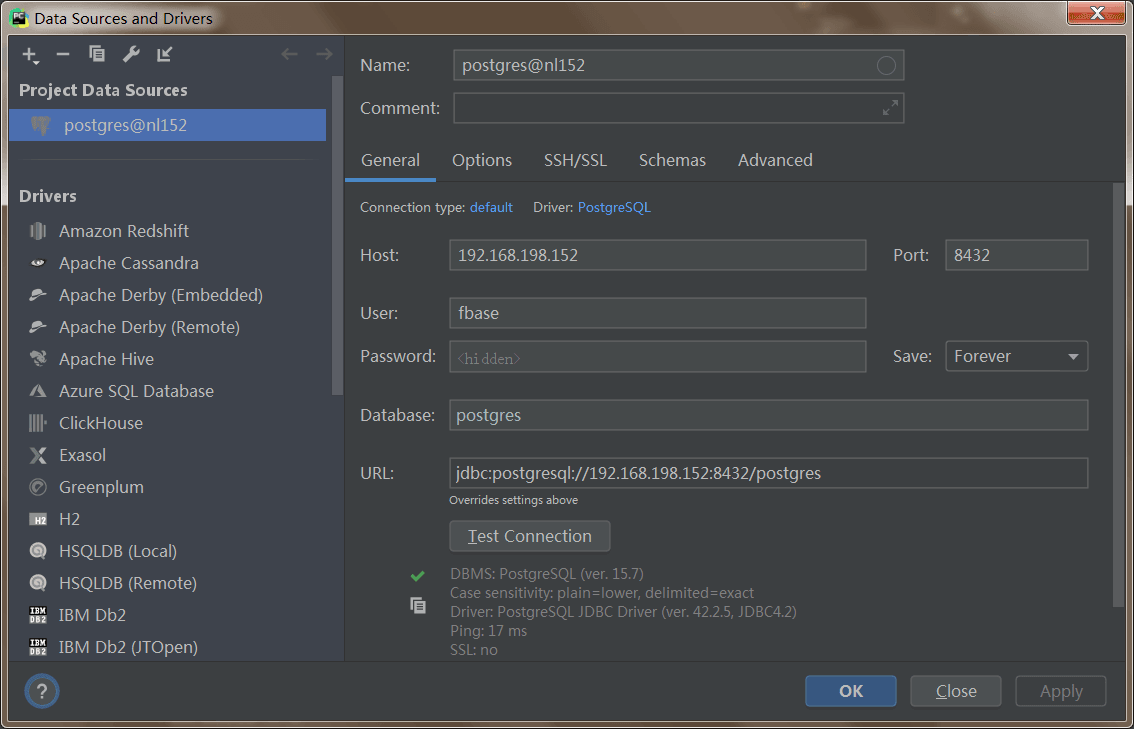Screen dimensions: 1134x729
Task: Navigate back with left arrow
Action: click(289, 54)
